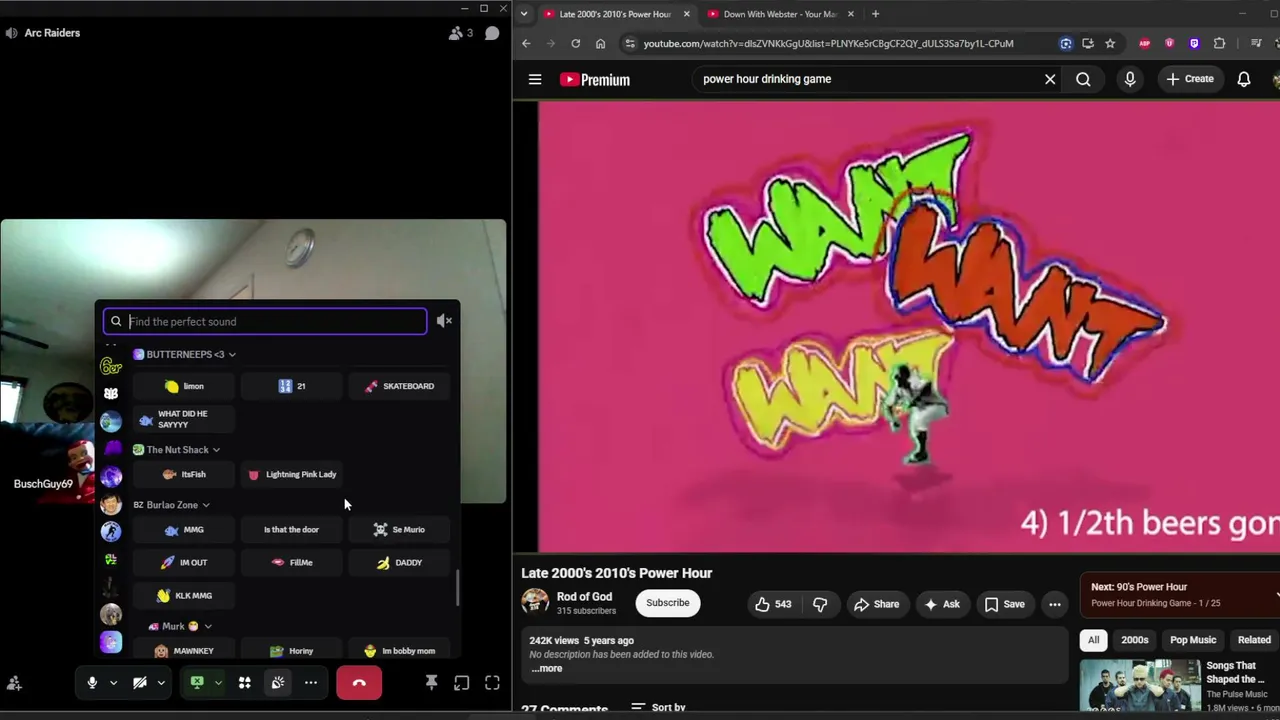Invite friends to the call
Viewport: 1280px width, 720px height.
[x=14, y=684]
